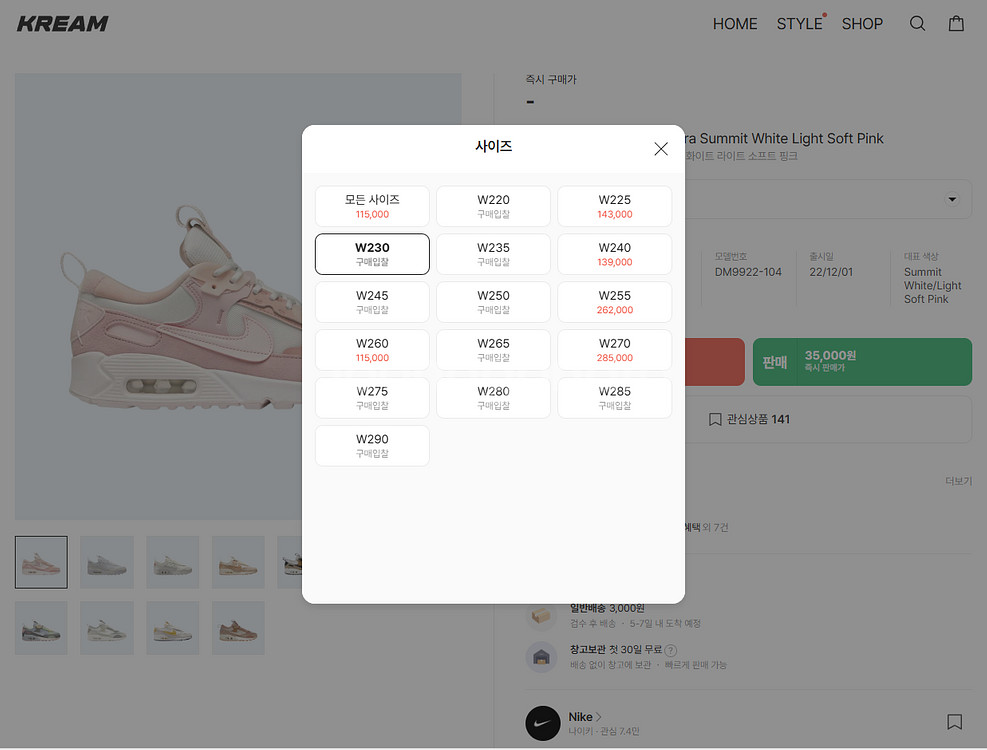Image resolution: width=987 pixels, height=750 pixels.
Task: Close the size selection popup
Action: [661, 149]
